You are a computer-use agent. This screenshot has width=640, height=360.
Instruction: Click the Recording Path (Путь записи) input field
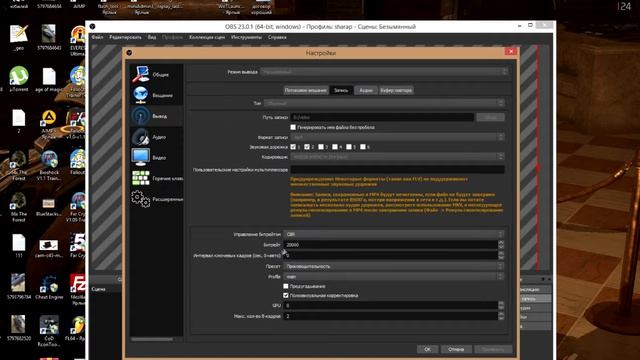click(x=382, y=118)
